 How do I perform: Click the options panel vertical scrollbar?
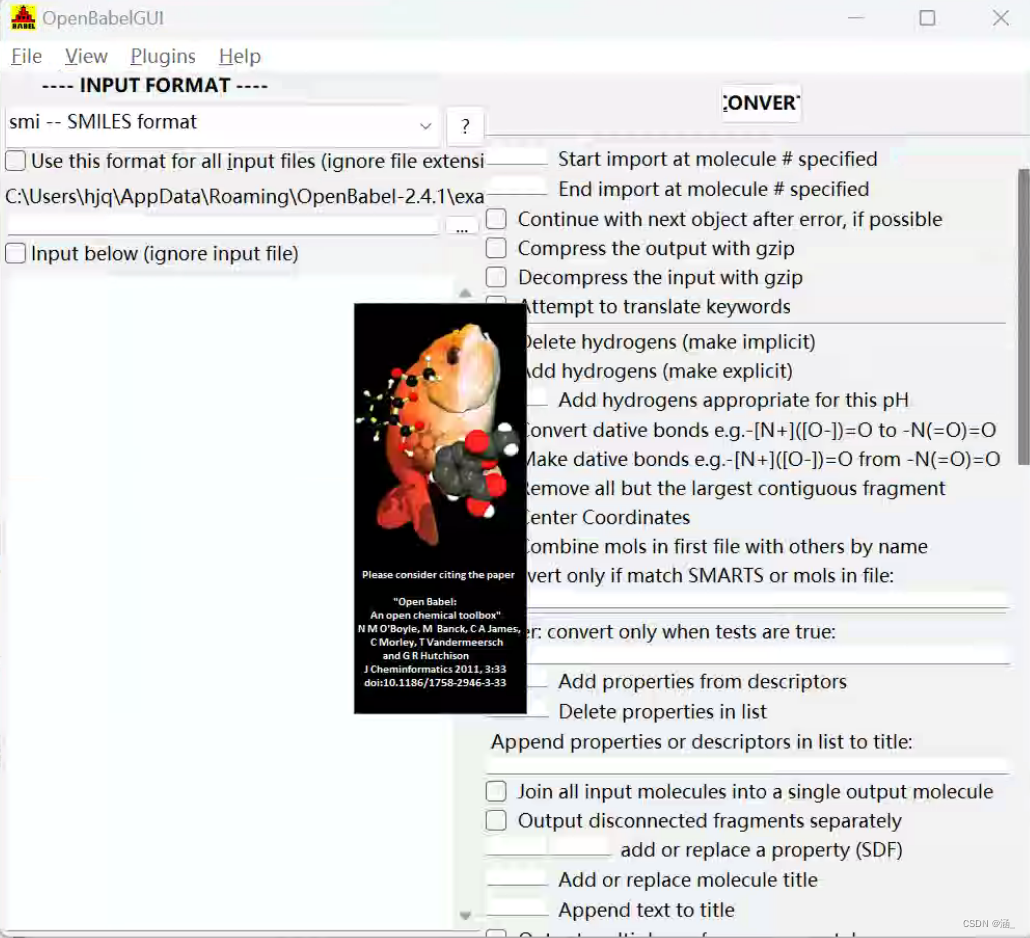click(x=1023, y=317)
